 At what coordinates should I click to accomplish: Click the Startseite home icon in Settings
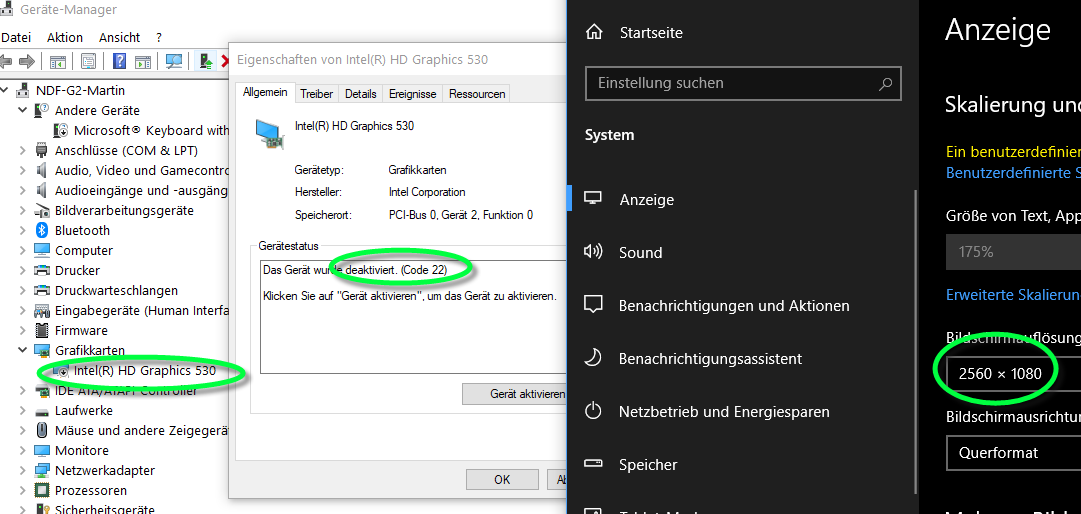pos(594,32)
